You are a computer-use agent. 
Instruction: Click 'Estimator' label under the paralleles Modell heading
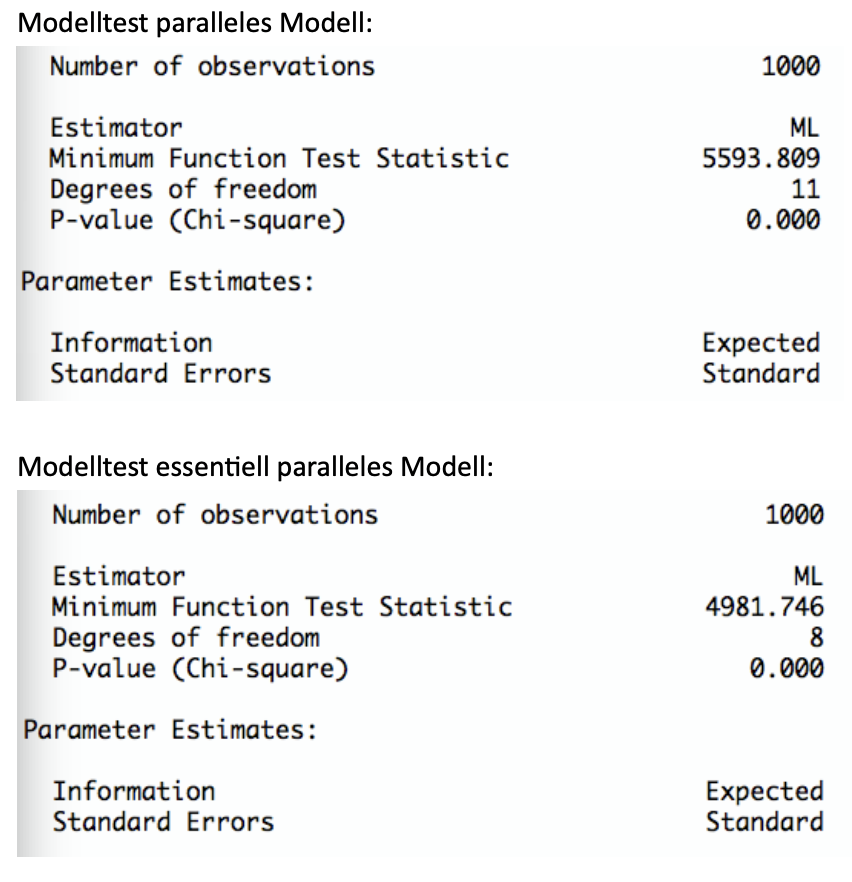point(116,128)
